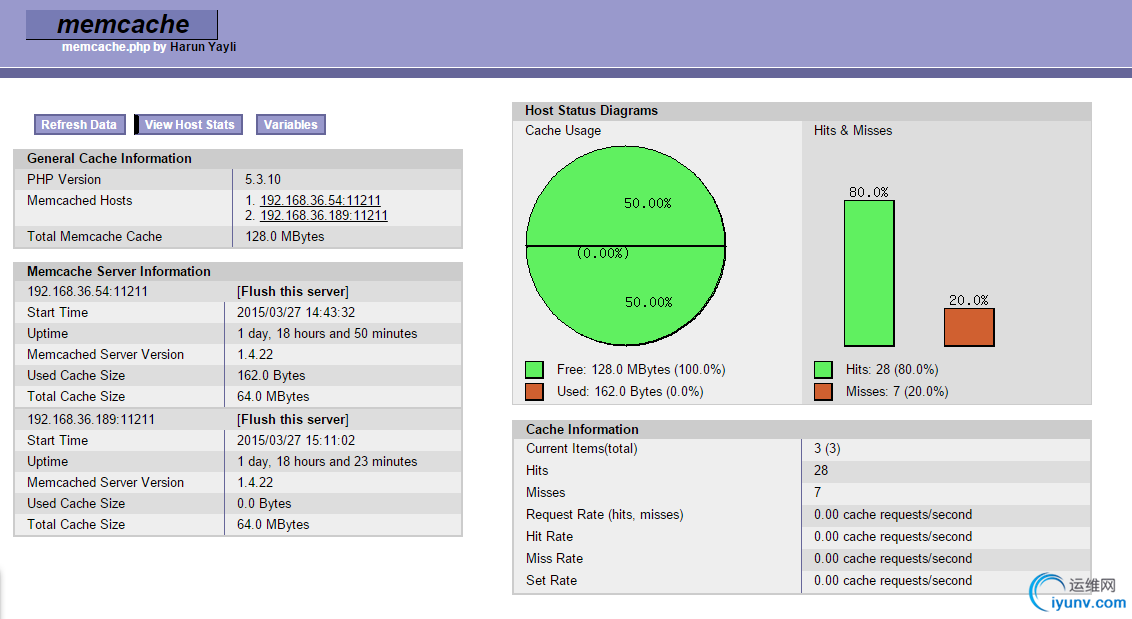Select Total Memcache Cache value 128.0 MBytes
The image size is (1132, 619).
tap(284, 236)
